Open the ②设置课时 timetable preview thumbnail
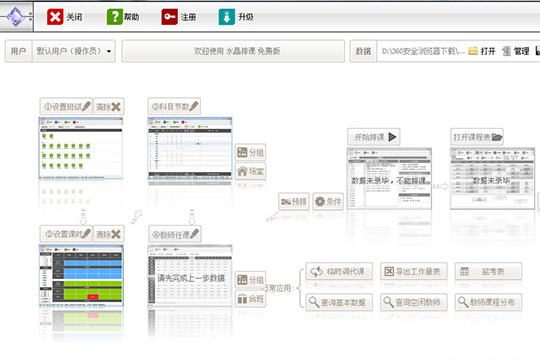The height and width of the screenshot is (360, 540). coord(81,275)
